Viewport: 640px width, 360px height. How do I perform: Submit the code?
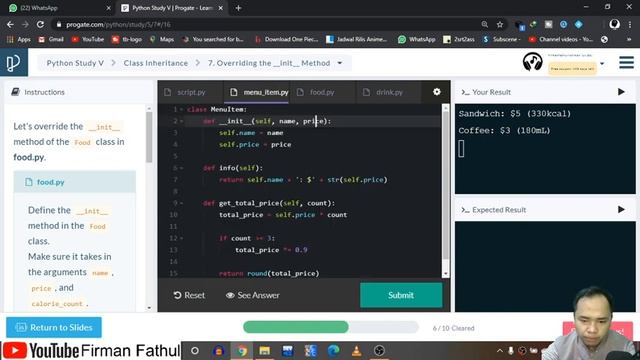pyautogui.click(x=401, y=295)
